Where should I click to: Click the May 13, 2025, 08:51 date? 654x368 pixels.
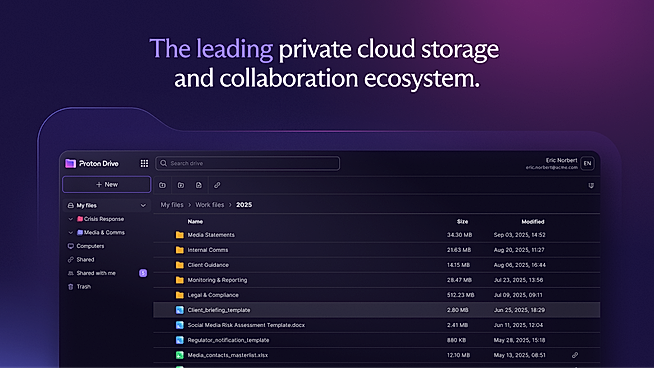click(x=519, y=355)
